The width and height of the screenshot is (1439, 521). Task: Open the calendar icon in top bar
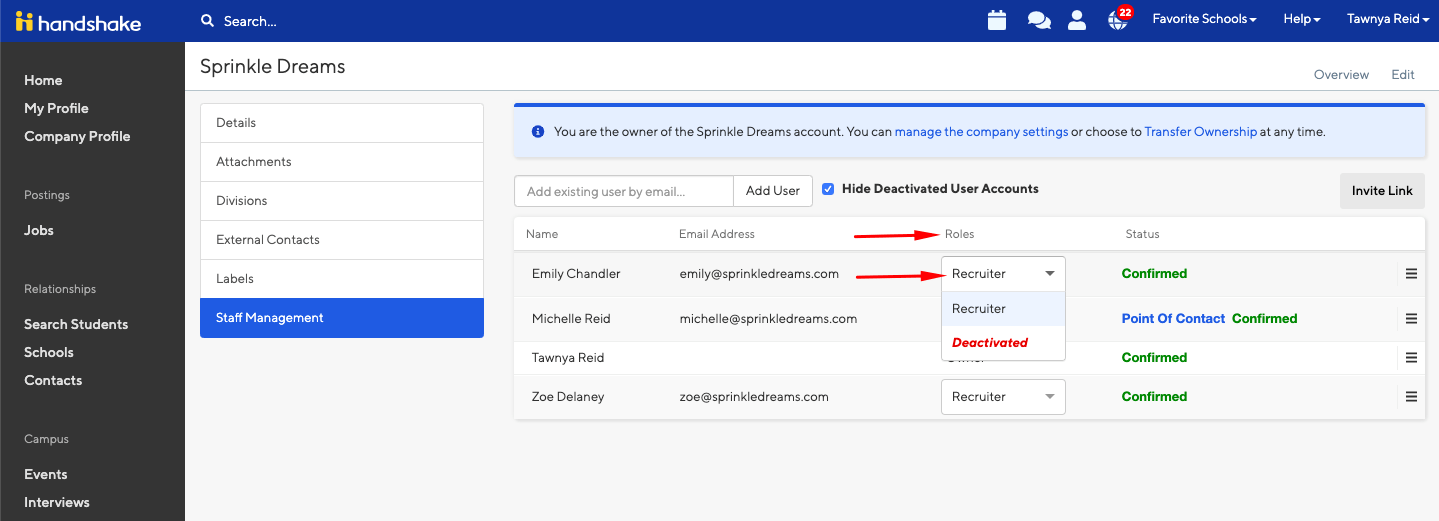coord(996,19)
